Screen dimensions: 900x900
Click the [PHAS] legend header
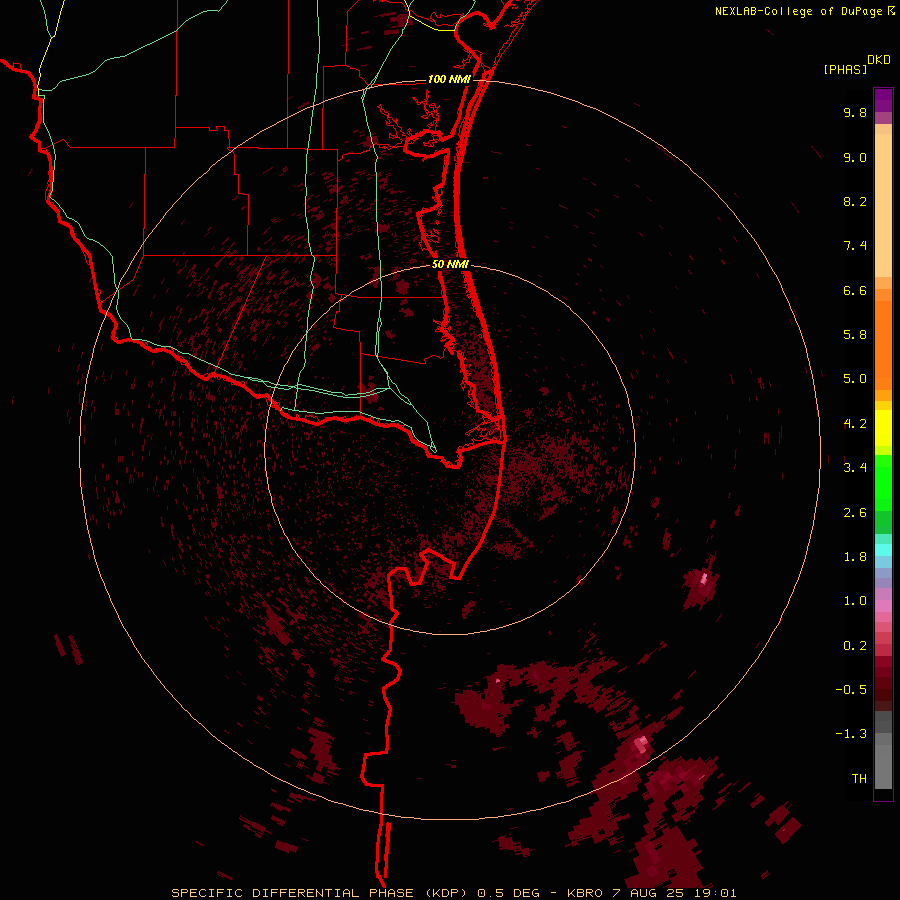click(x=845, y=70)
